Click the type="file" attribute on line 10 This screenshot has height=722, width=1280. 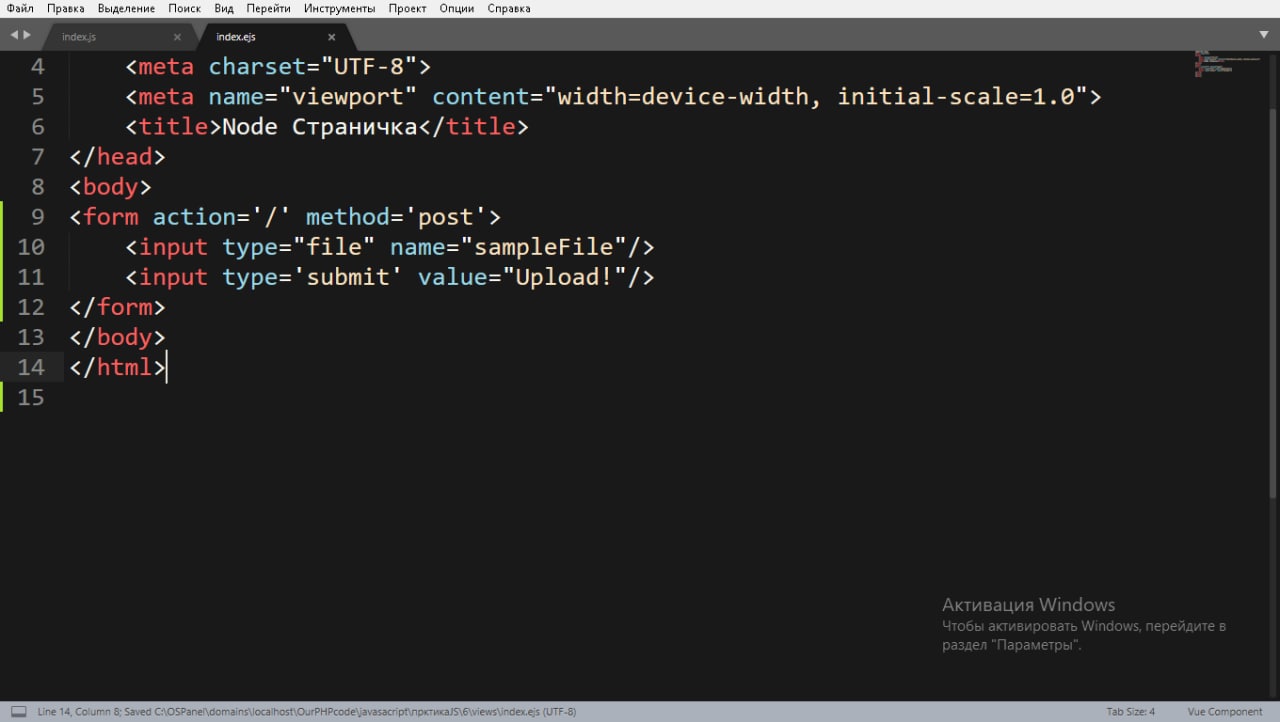(x=298, y=247)
